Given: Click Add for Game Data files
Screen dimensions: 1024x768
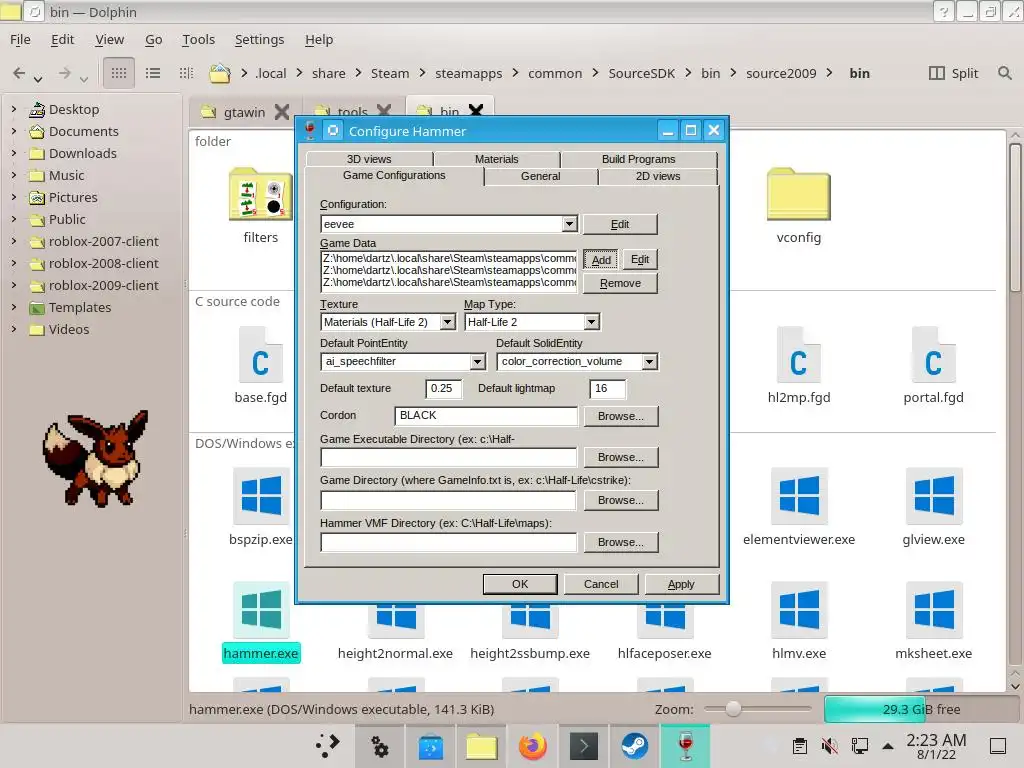Looking at the screenshot, I should click(601, 260).
